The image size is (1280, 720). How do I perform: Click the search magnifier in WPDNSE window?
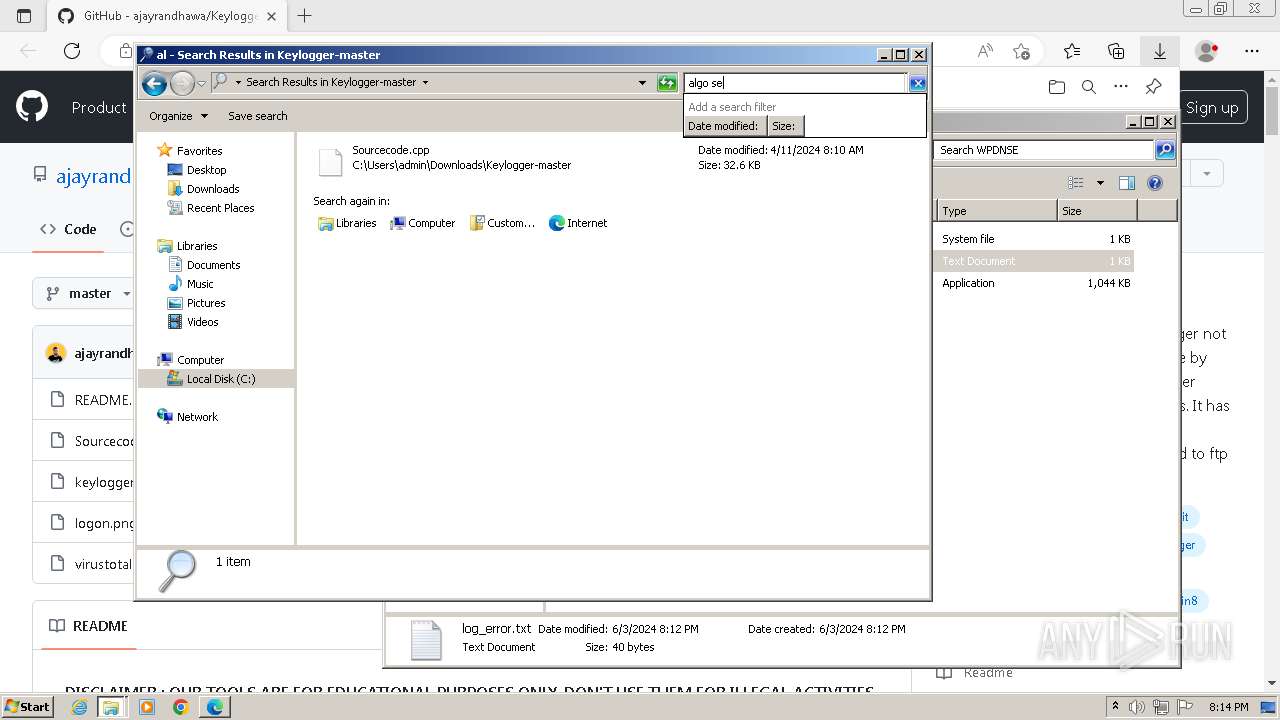(1165, 150)
